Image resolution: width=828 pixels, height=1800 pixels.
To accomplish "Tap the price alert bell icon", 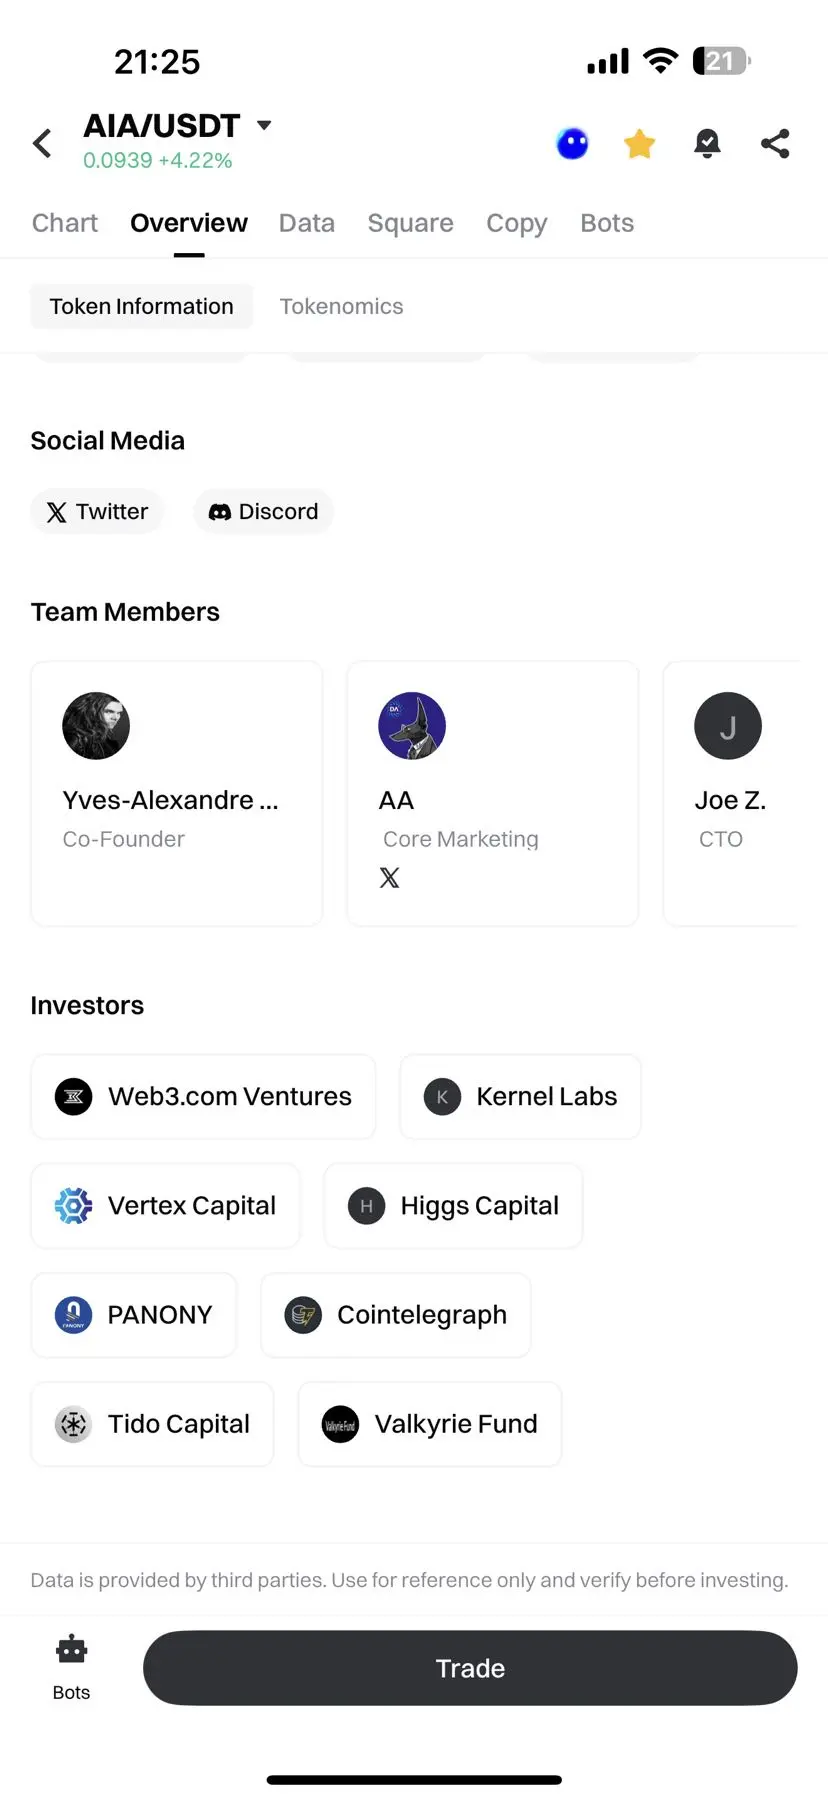I will [x=707, y=144].
